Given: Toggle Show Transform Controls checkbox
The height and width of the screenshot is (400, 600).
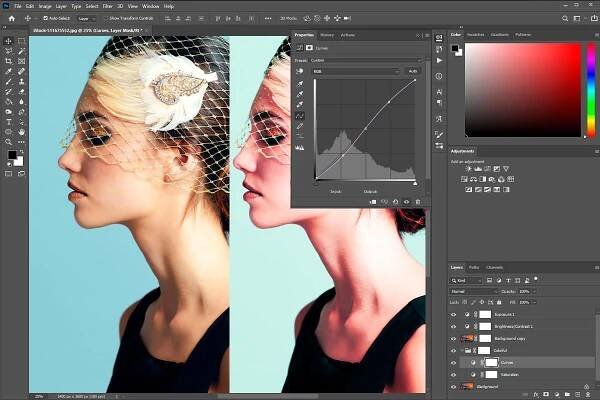Looking at the screenshot, I should coord(104,18).
